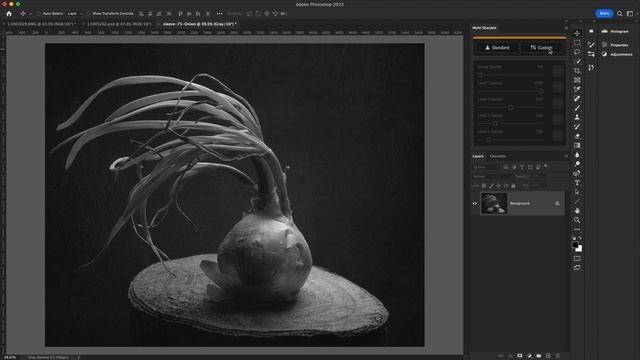The image size is (640, 360).
Task: Click the foreground color swatch
Action: (575, 245)
